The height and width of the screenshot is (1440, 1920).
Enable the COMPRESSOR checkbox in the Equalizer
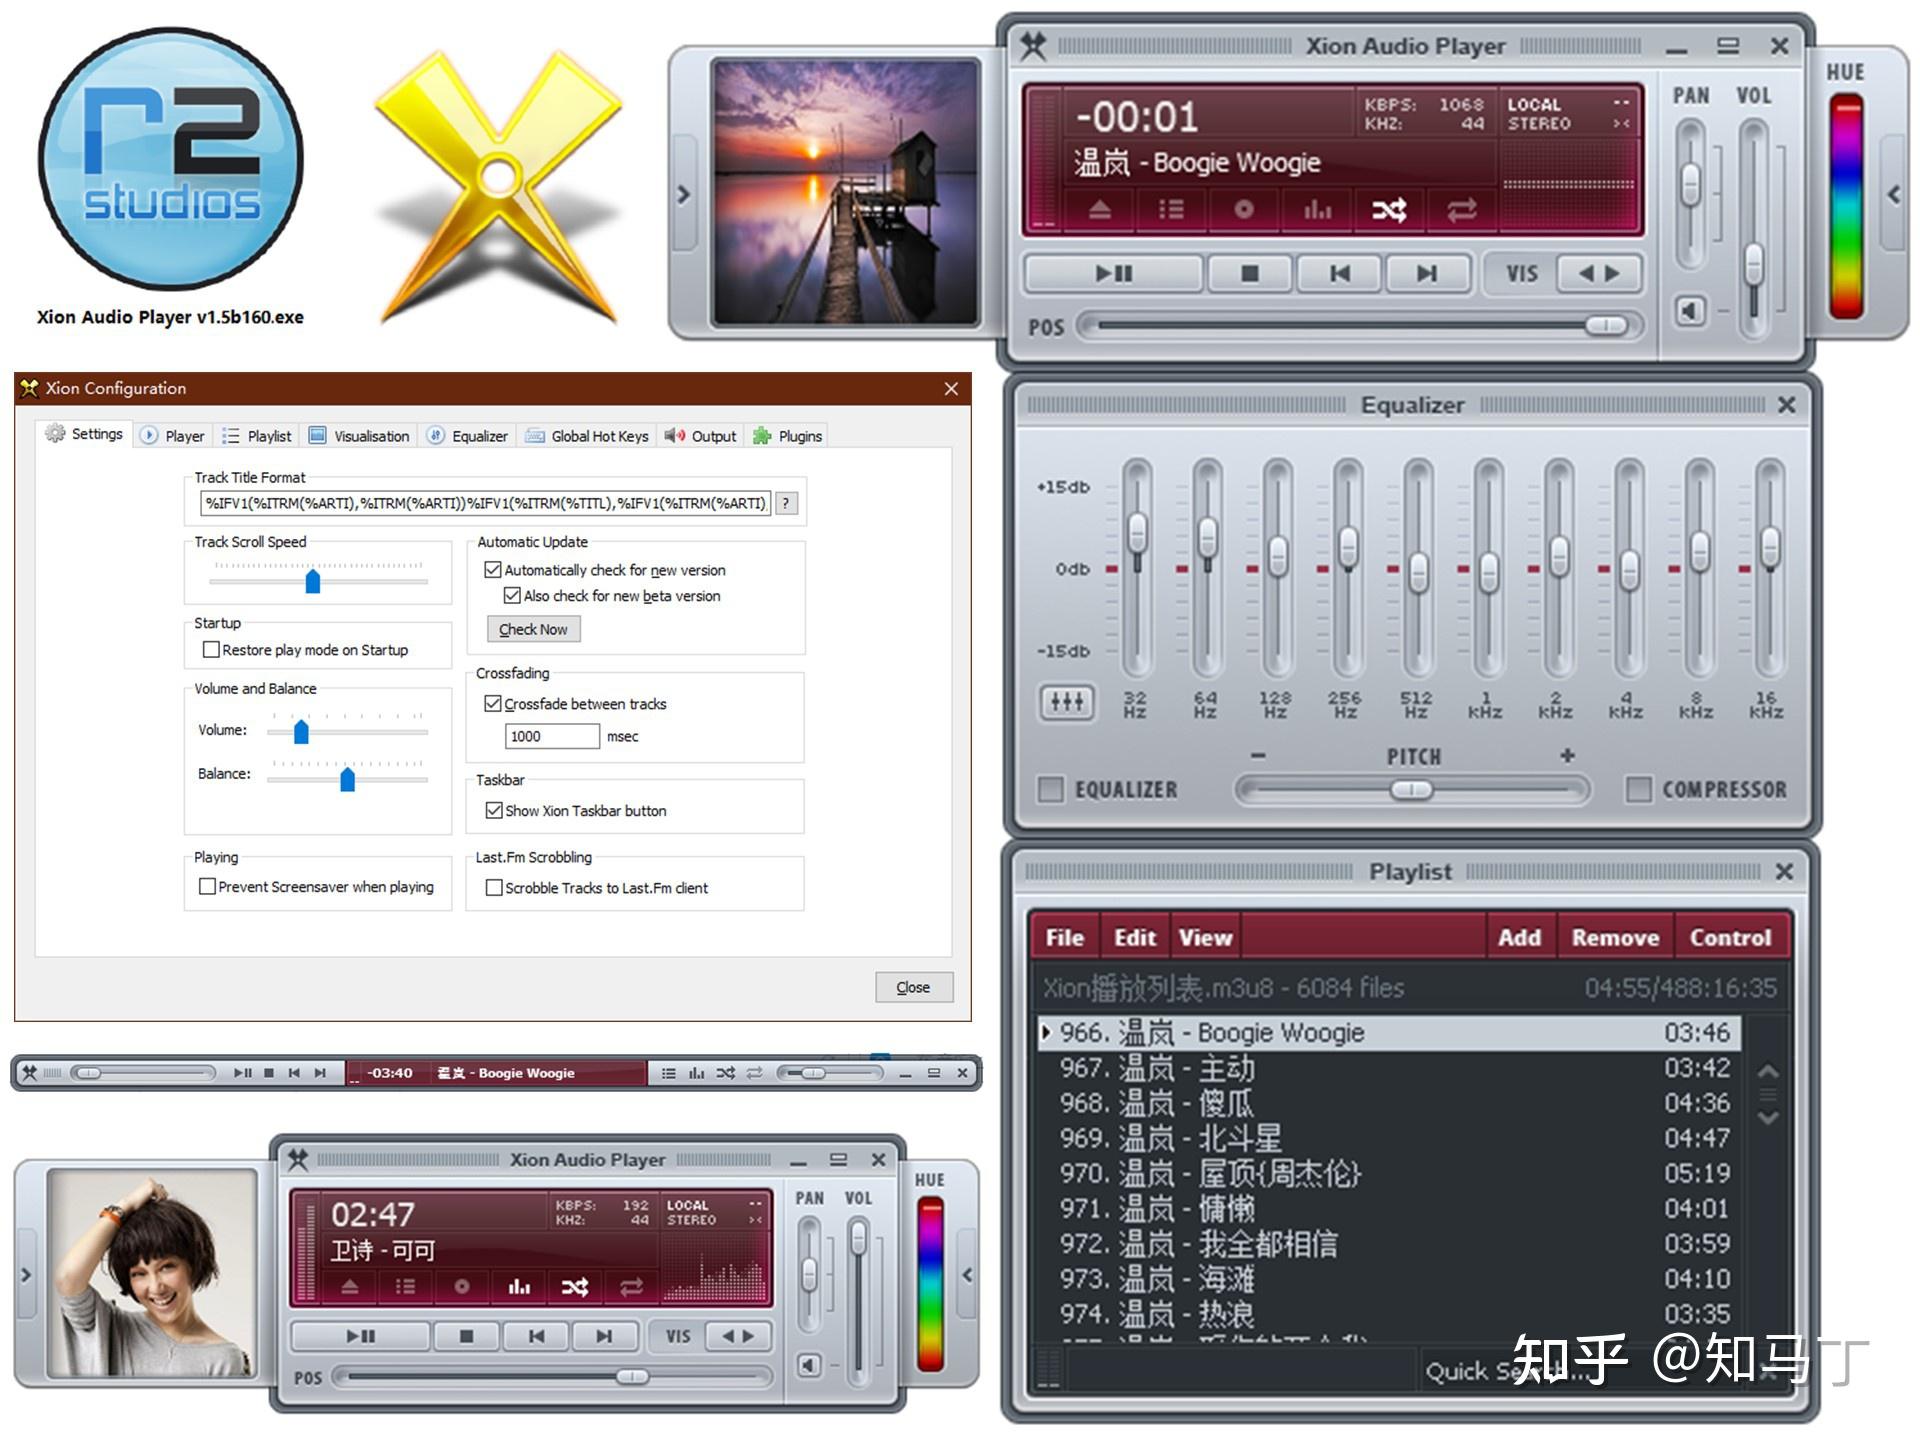pos(1640,790)
